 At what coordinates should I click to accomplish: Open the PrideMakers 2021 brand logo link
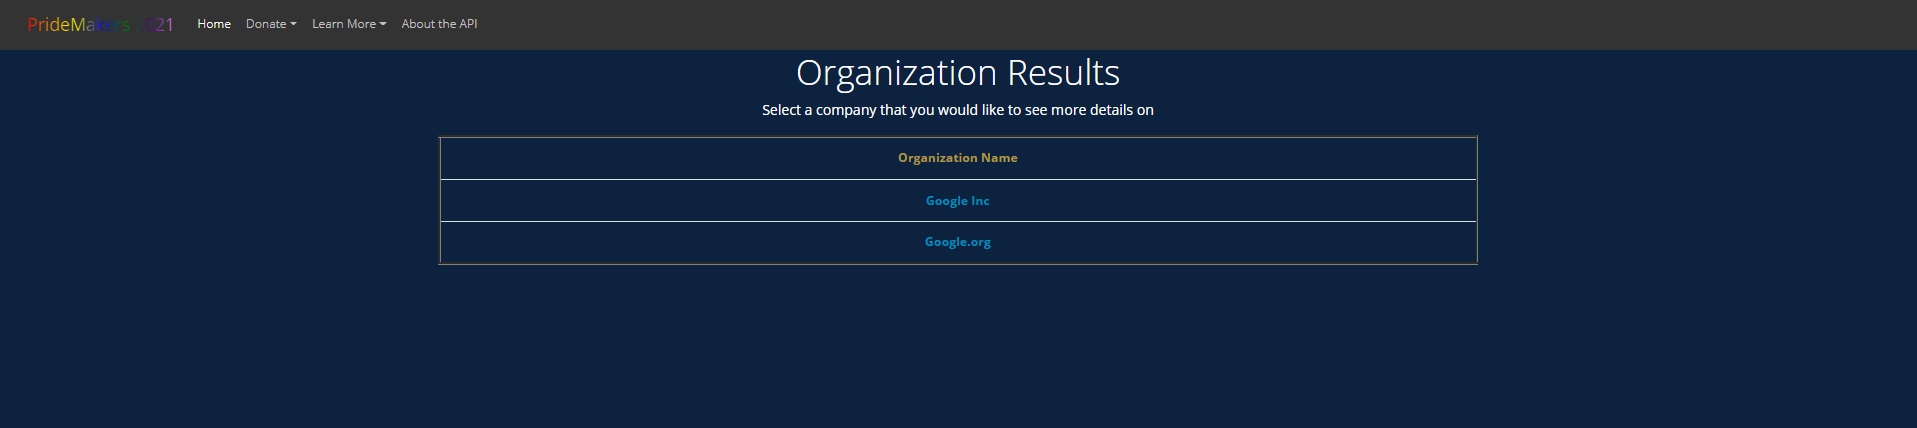[101, 25]
